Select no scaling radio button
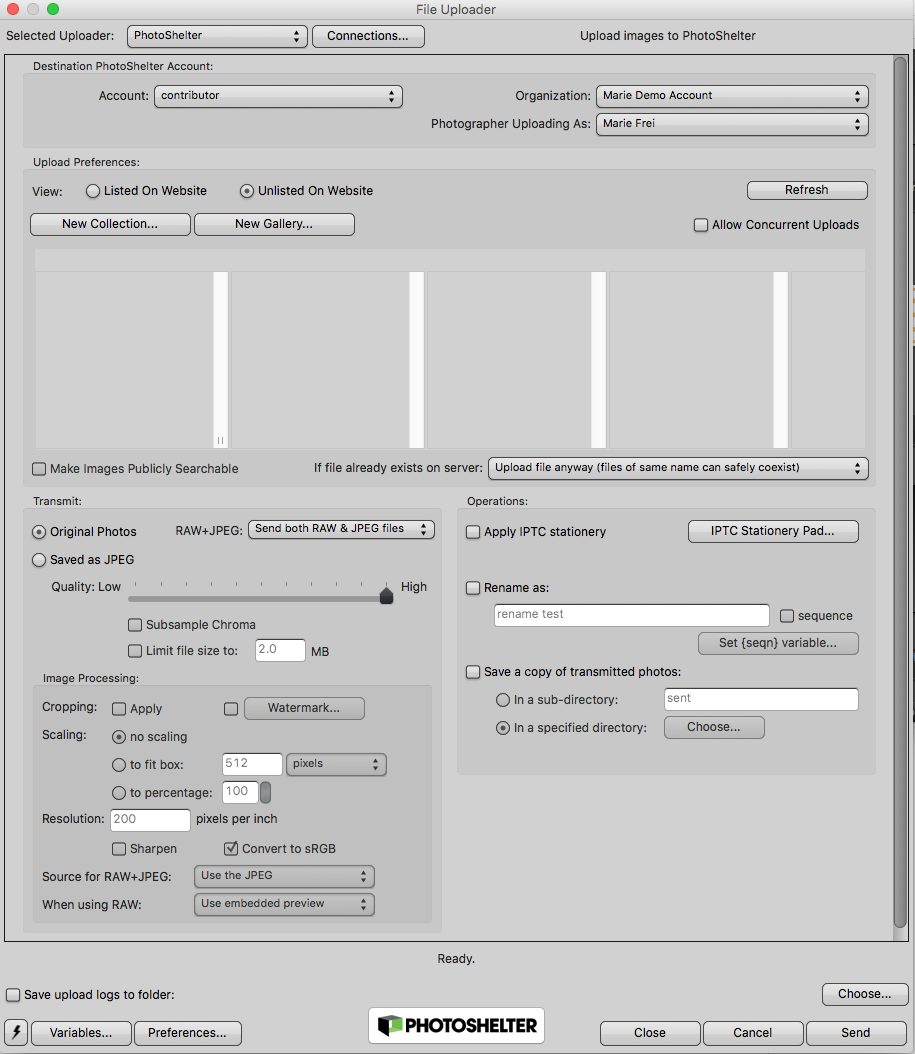Image resolution: width=915 pixels, height=1054 pixels. point(118,737)
